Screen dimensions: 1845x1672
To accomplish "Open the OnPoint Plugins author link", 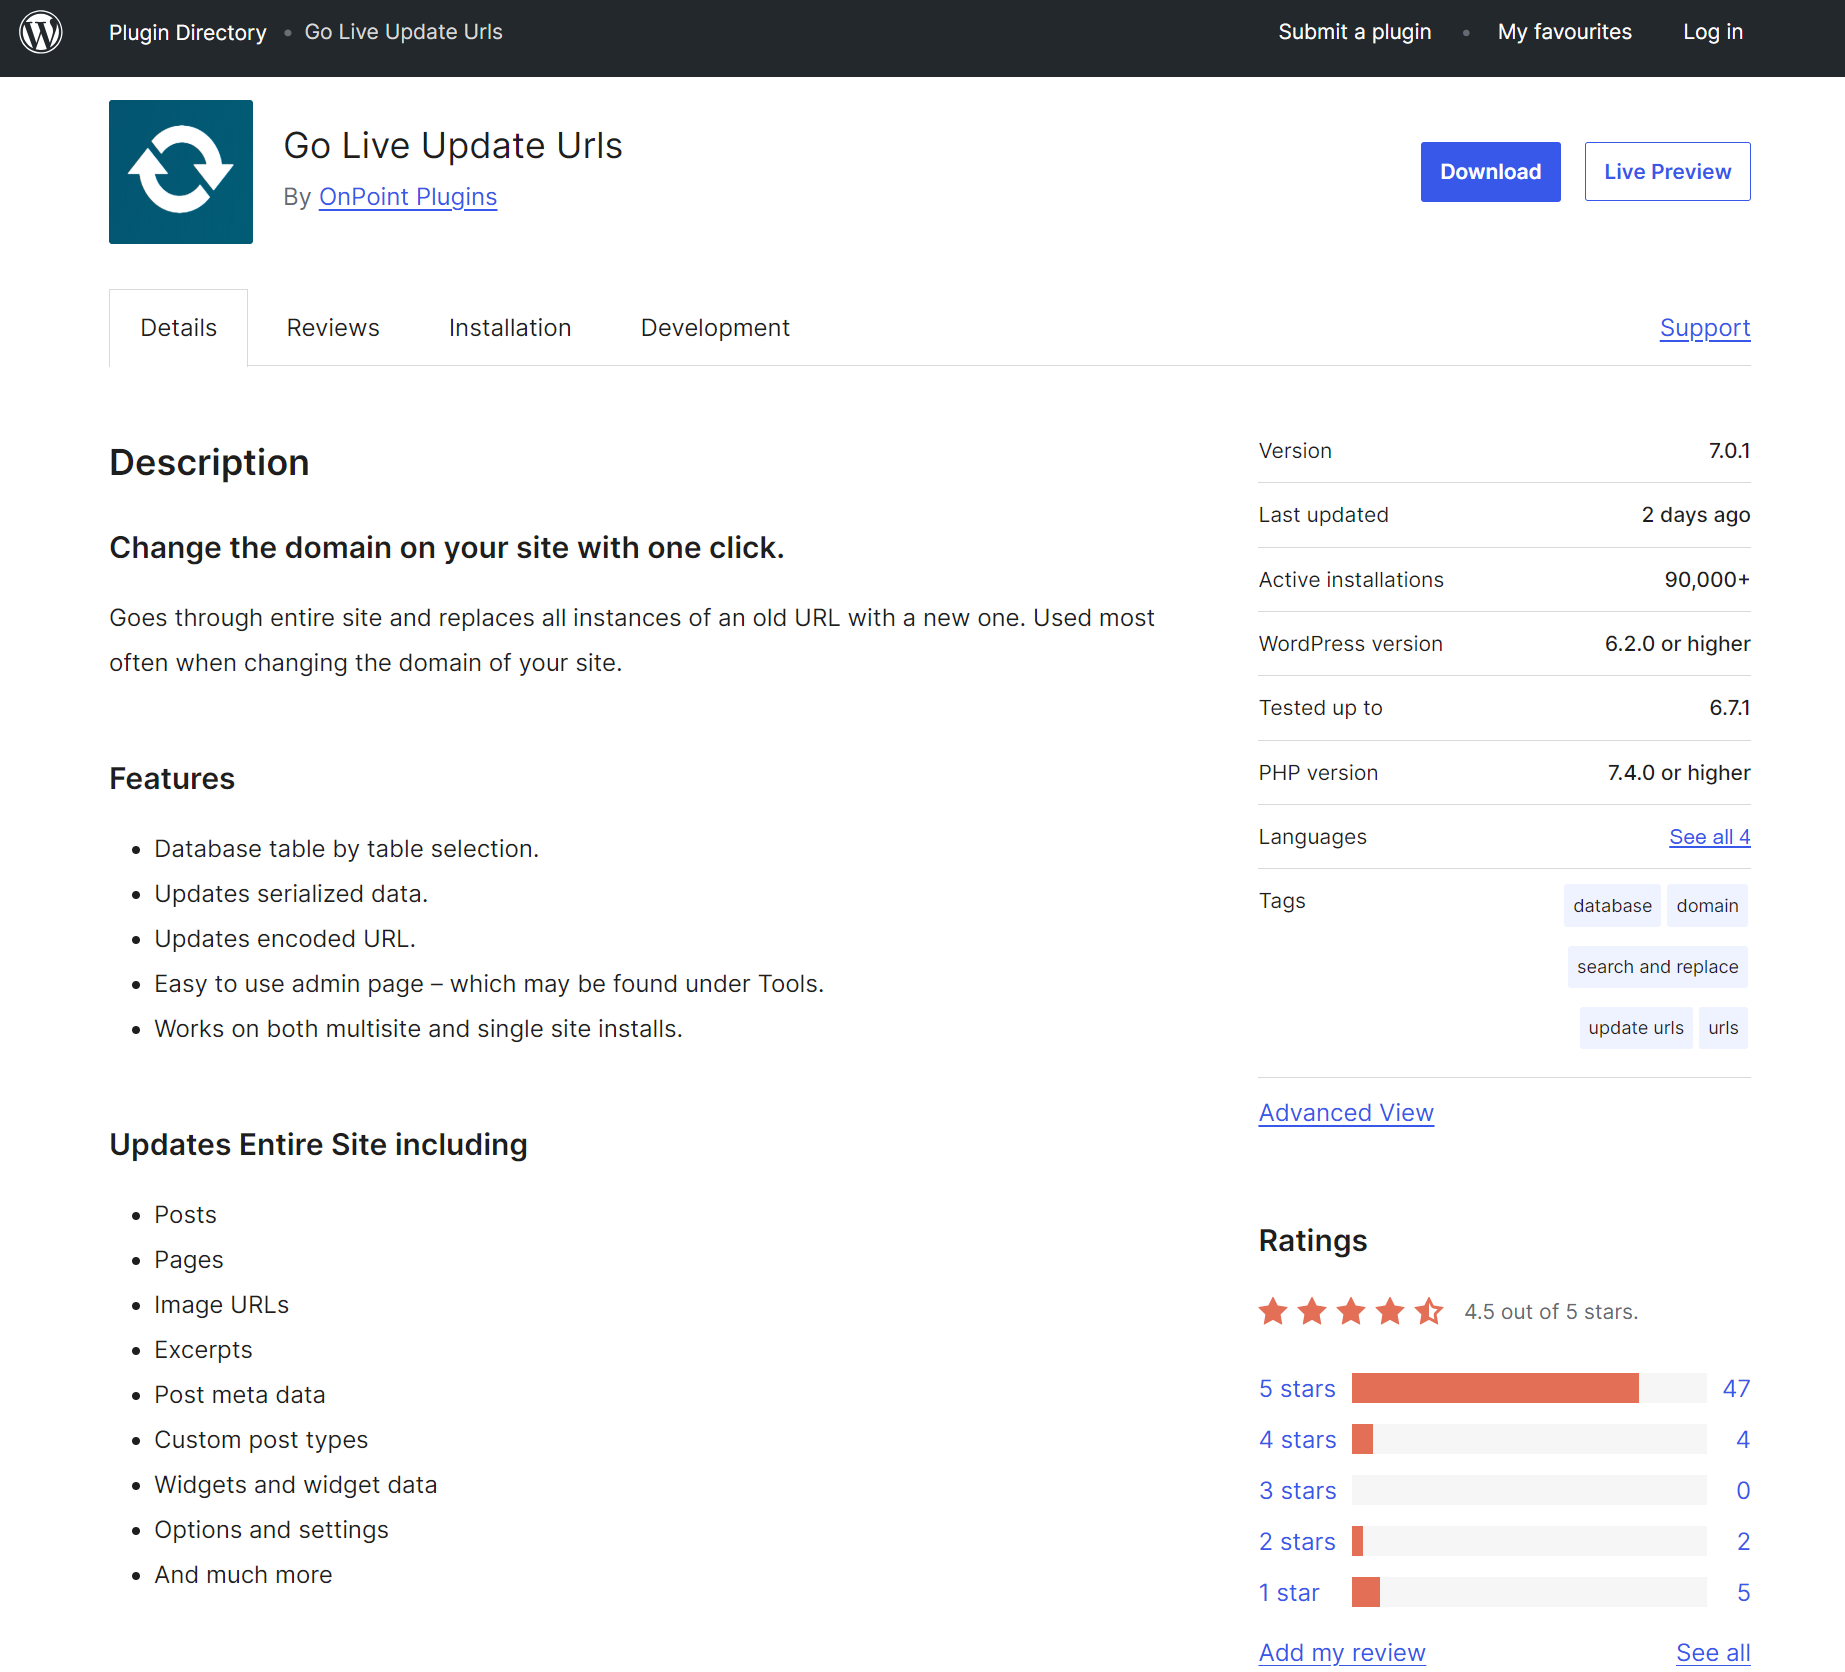I will pyautogui.click(x=408, y=197).
